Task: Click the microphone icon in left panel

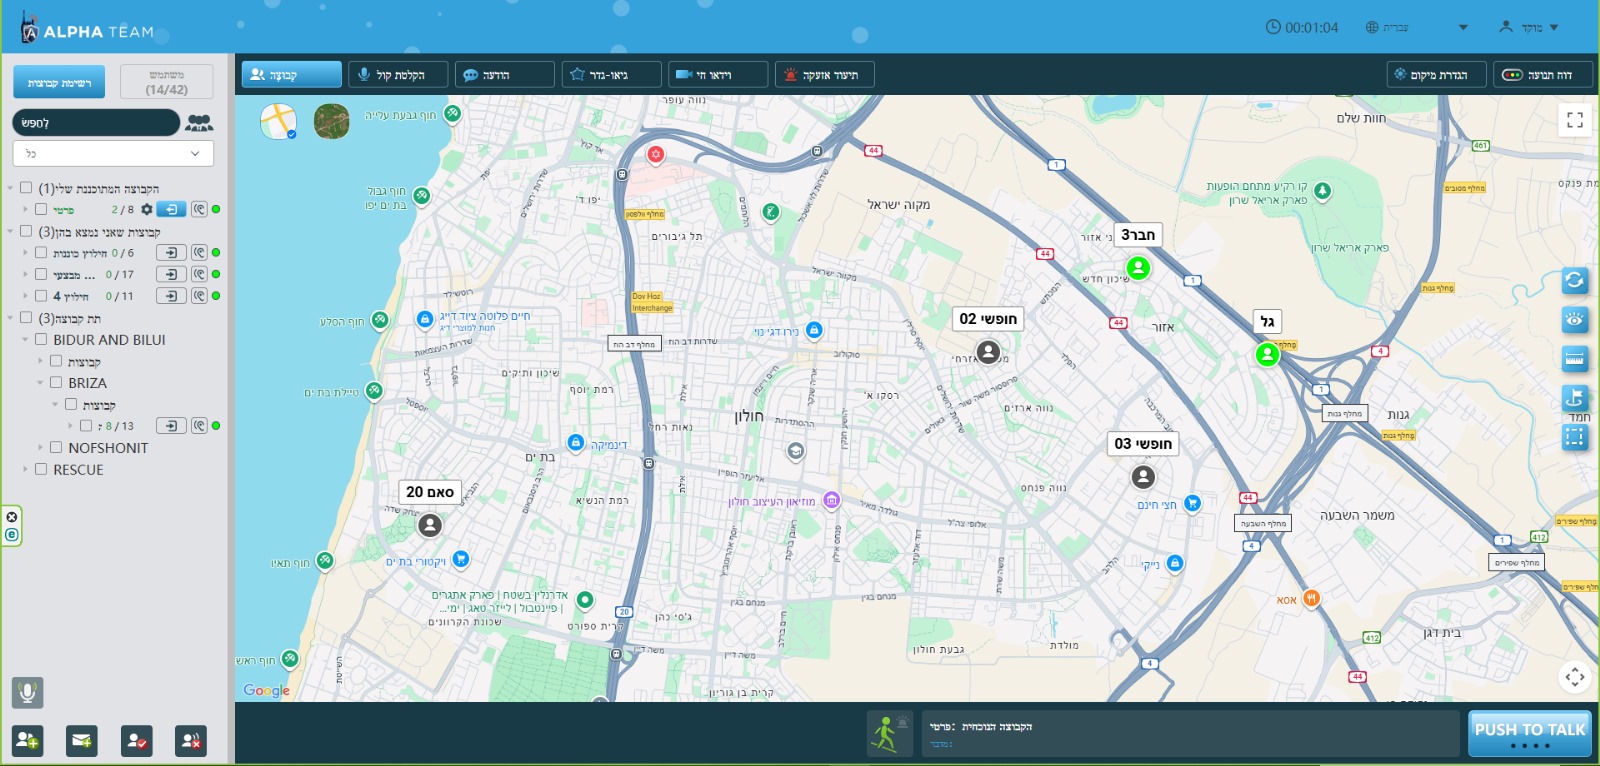Action: pos(27,691)
